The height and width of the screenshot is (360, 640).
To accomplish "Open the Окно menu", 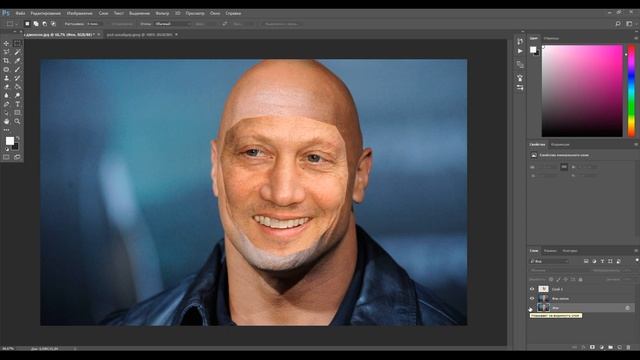I will 215,13.
